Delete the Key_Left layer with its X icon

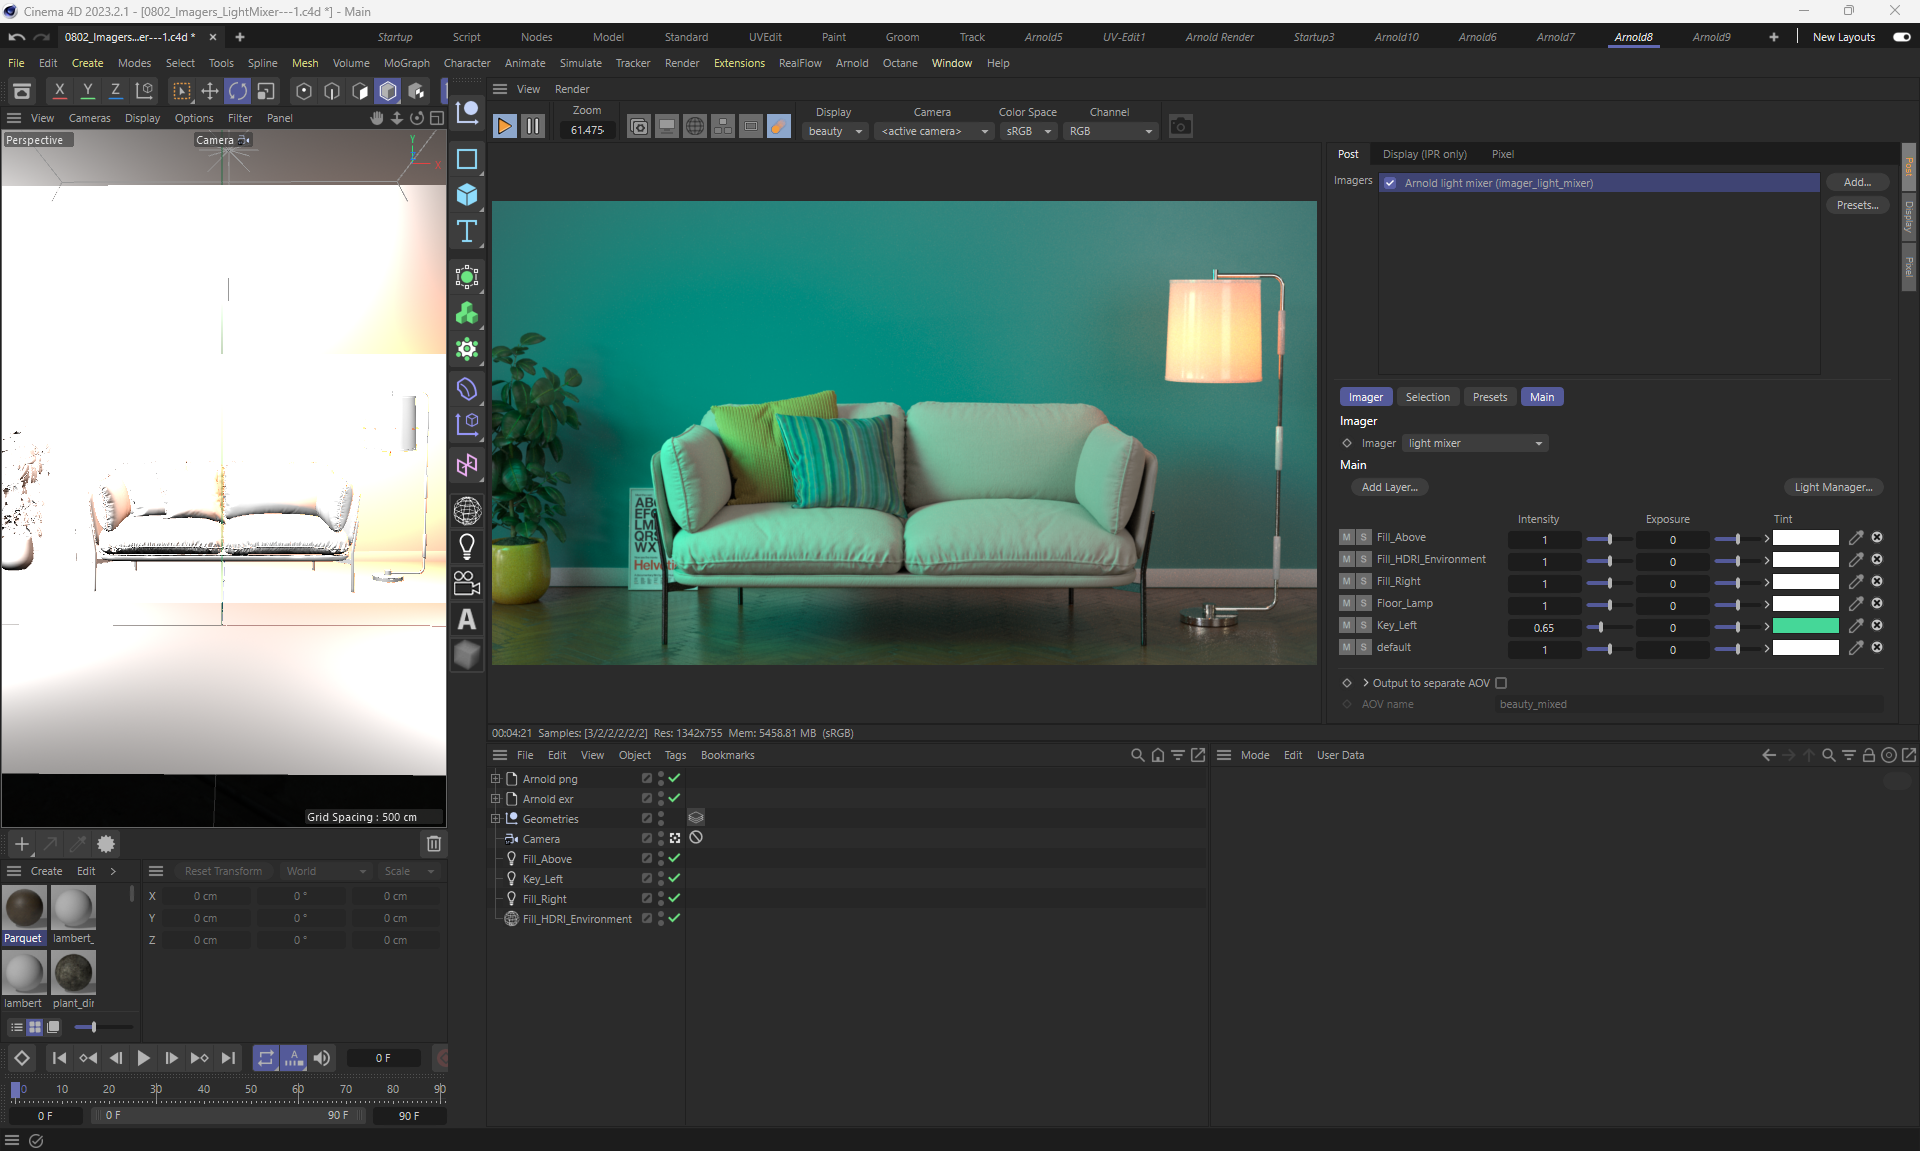(1877, 625)
